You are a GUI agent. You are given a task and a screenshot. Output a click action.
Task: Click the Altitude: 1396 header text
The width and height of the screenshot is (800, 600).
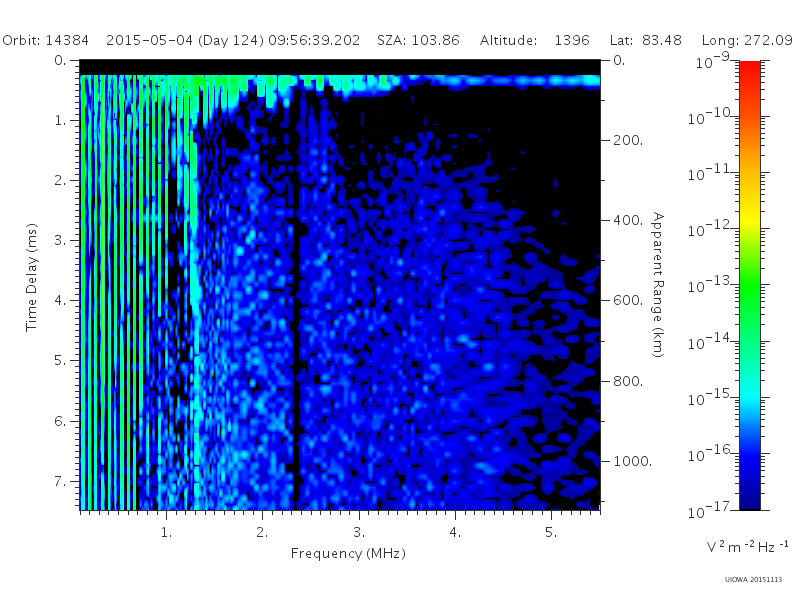click(x=535, y=40)
